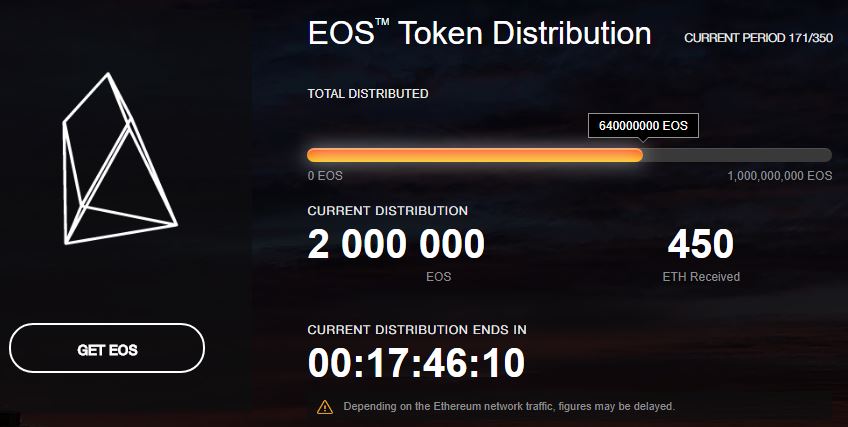This screenshot has height=427, width=848.
Task: Click the 0 EOS start label
Action: [325, 176]
